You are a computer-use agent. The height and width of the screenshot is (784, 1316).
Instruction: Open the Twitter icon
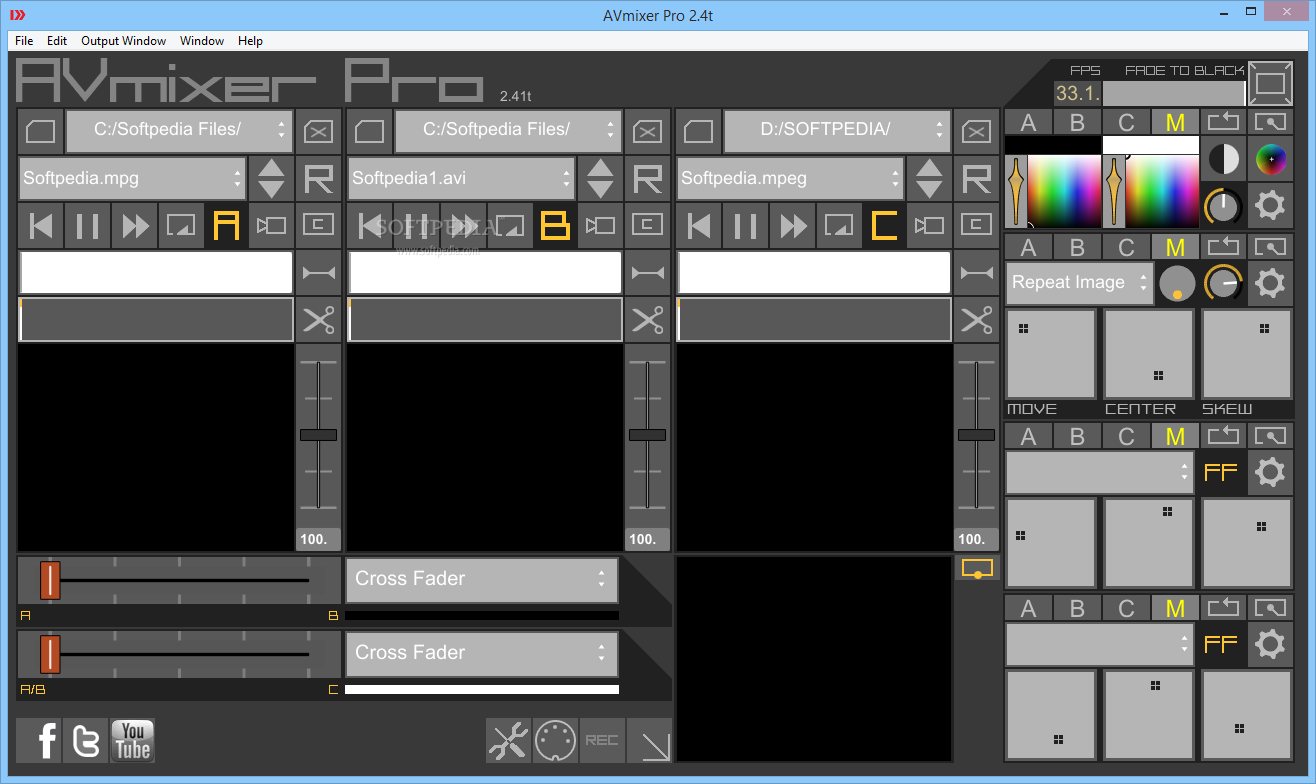click(85, 740)
